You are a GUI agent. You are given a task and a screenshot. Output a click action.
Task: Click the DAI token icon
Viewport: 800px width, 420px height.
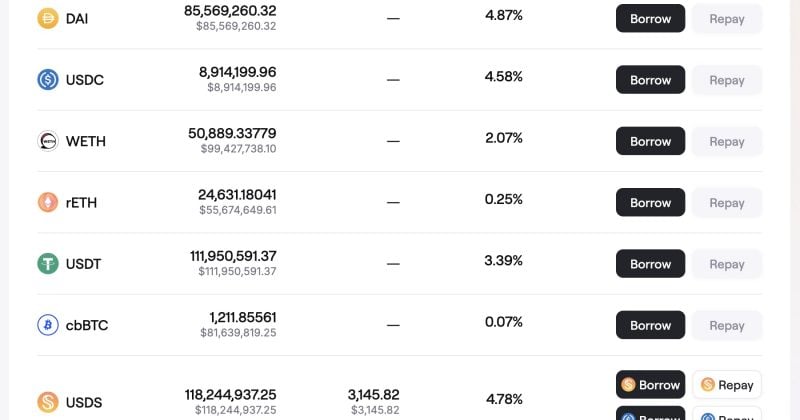click(x=48, y=19)
